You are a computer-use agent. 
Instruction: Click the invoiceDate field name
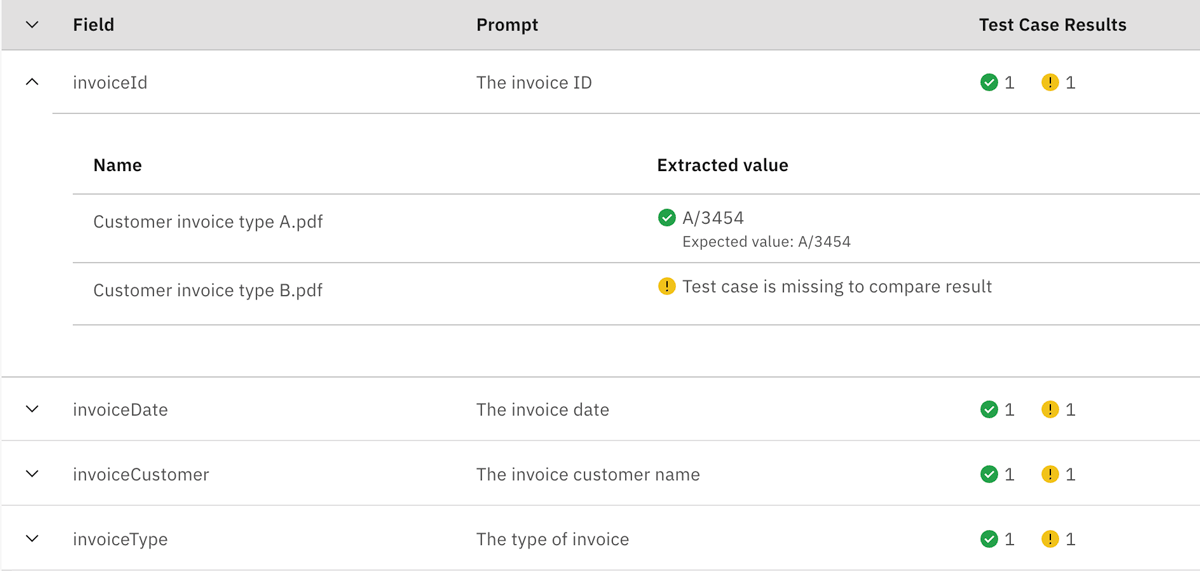pos(120,409)
